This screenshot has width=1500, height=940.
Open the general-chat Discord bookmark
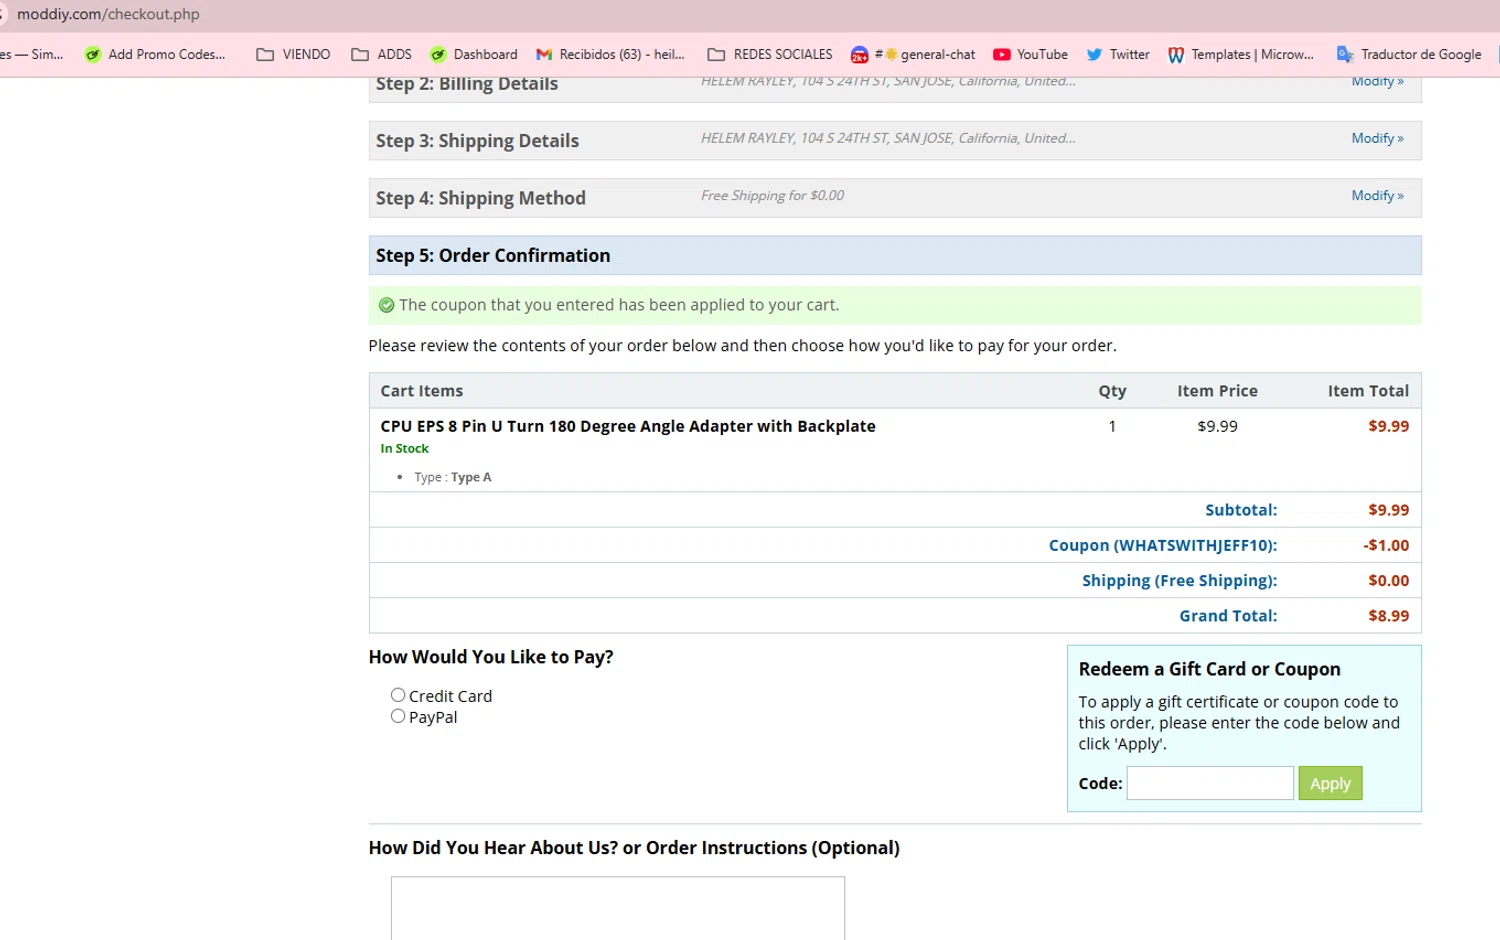point(912,54)
